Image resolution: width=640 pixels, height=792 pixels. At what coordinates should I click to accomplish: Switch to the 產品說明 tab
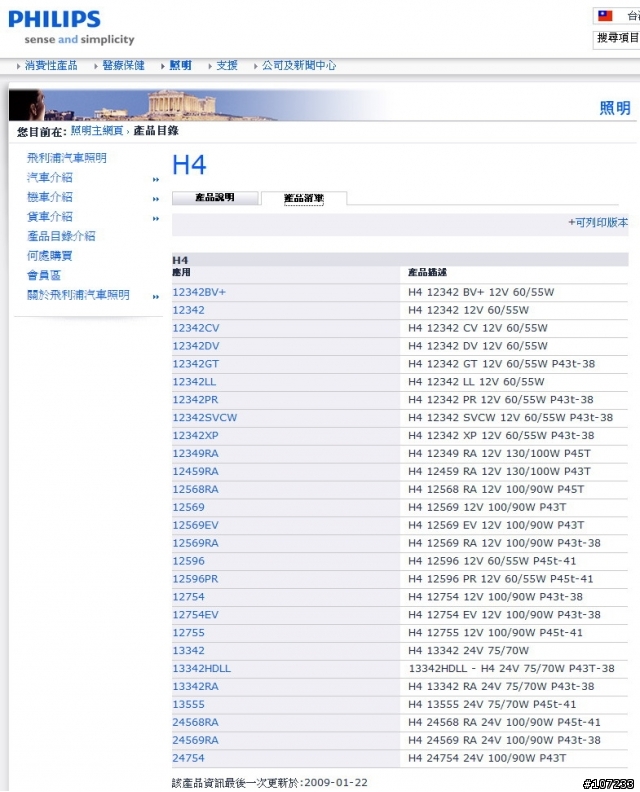click(215, 198)
